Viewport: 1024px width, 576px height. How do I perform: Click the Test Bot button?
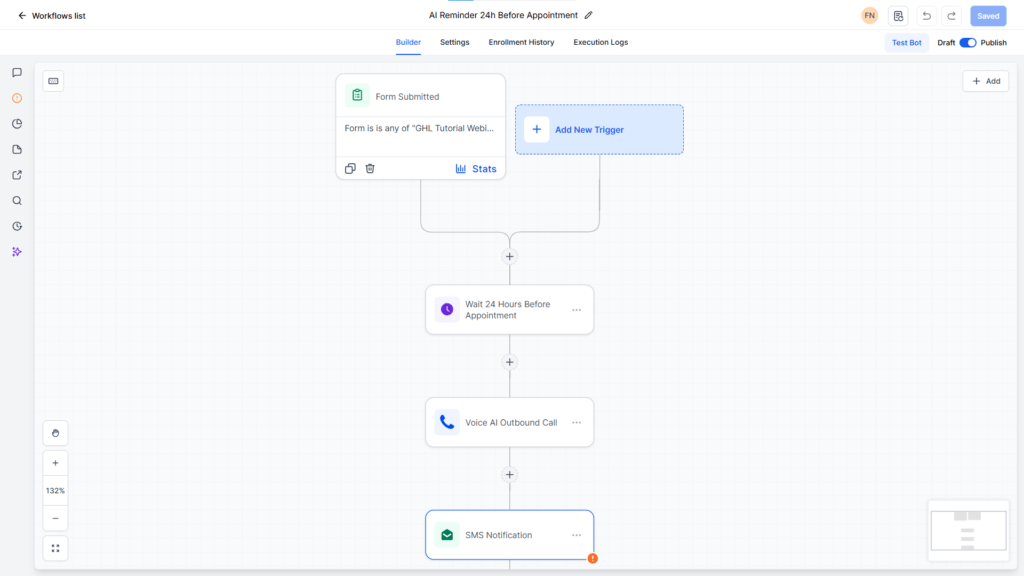pyautogui.click(x=906, y=42)
